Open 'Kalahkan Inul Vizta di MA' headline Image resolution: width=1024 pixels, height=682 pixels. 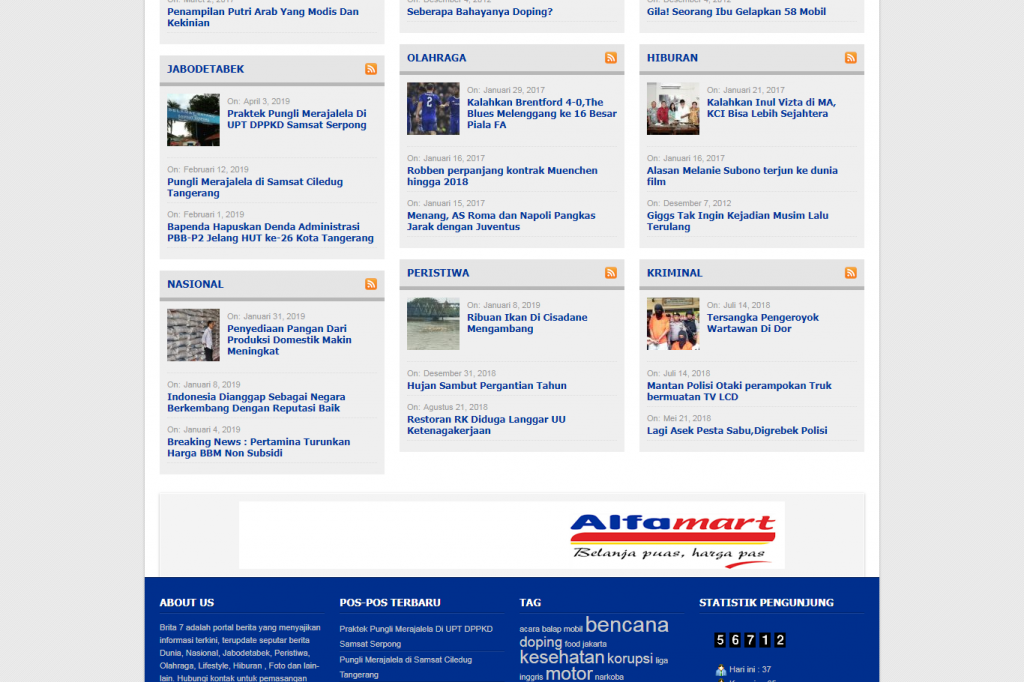coord(771,108)
